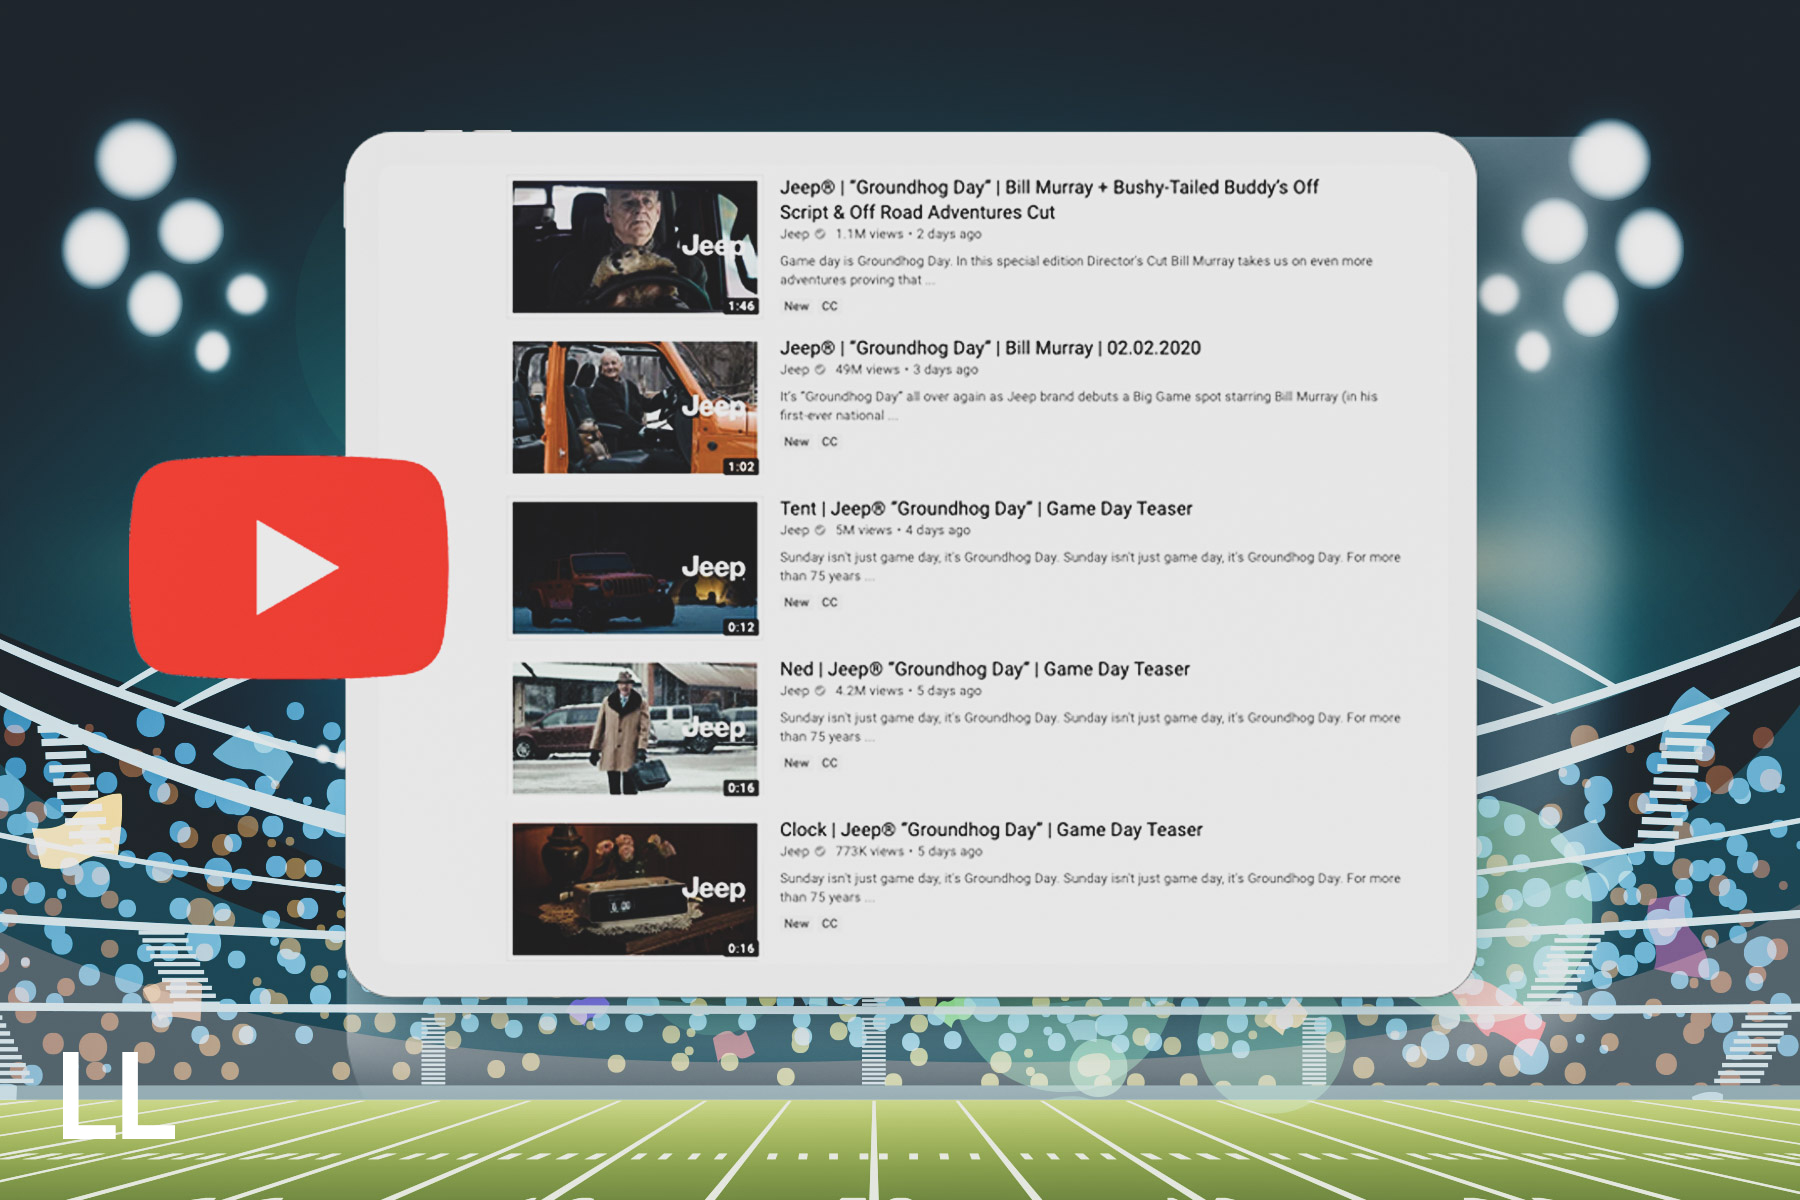Click the New badge under the 49M views video
Image resolution: width=1800 pixels, height=1200 pixels.
(x=796, y=441)
